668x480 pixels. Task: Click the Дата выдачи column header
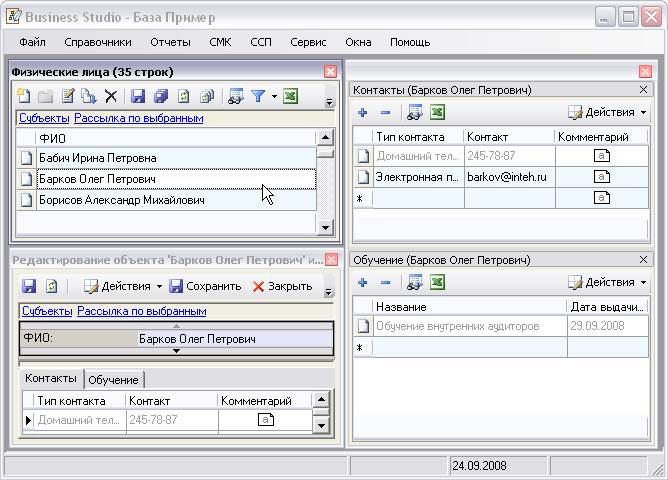click(x=608, y=307)
